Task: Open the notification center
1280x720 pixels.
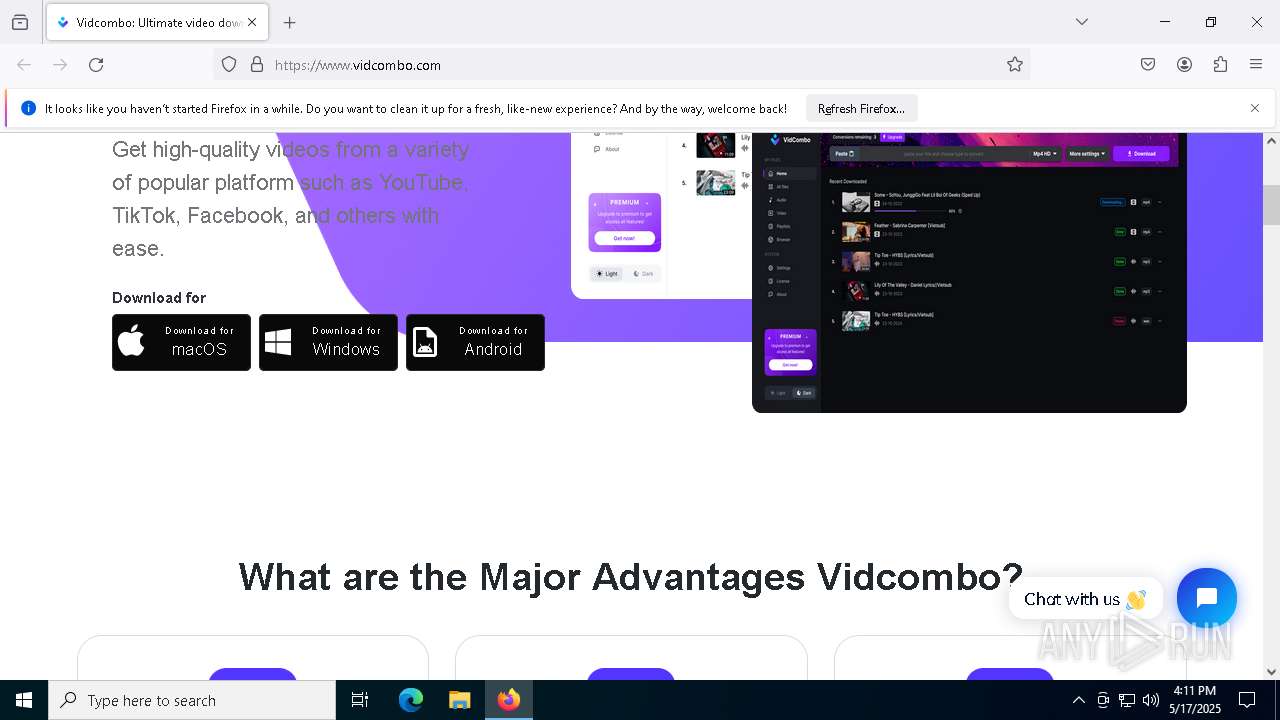Action: tap(1247, 700)
